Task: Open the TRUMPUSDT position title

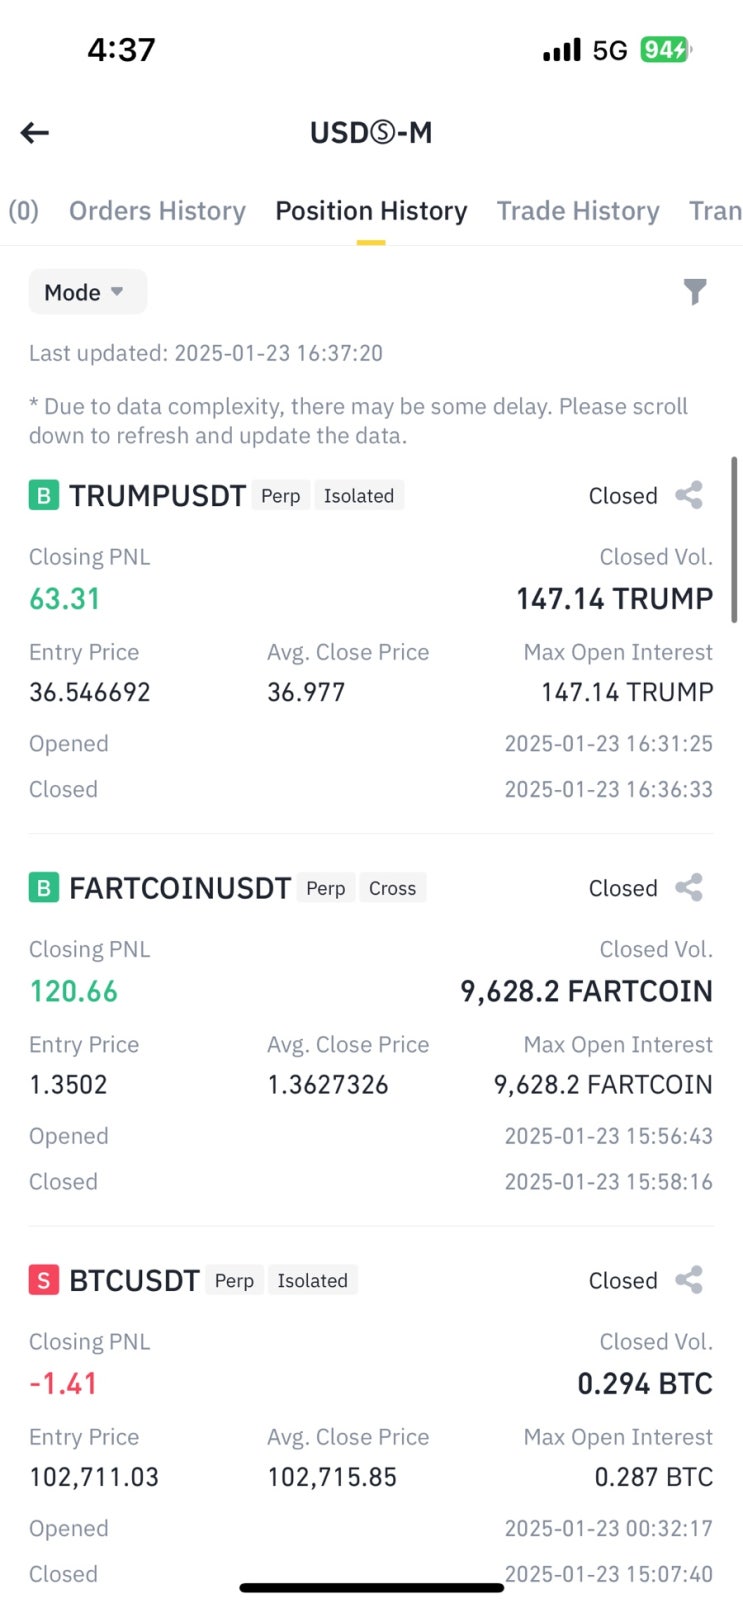Action: pos(157,496)
